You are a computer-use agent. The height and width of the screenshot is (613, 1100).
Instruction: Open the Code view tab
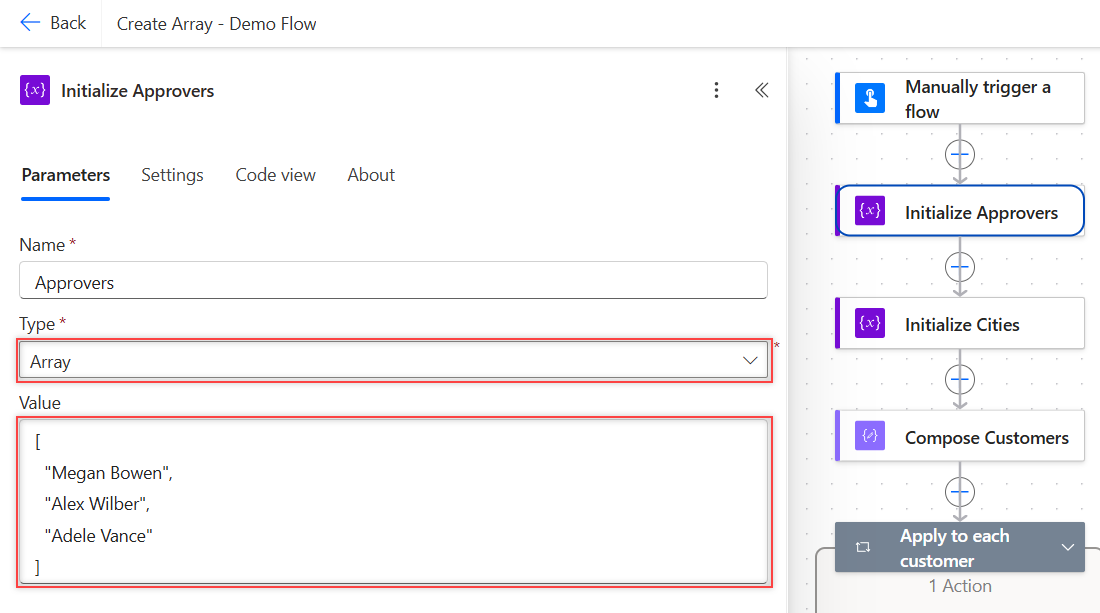(x=276, y=175)
